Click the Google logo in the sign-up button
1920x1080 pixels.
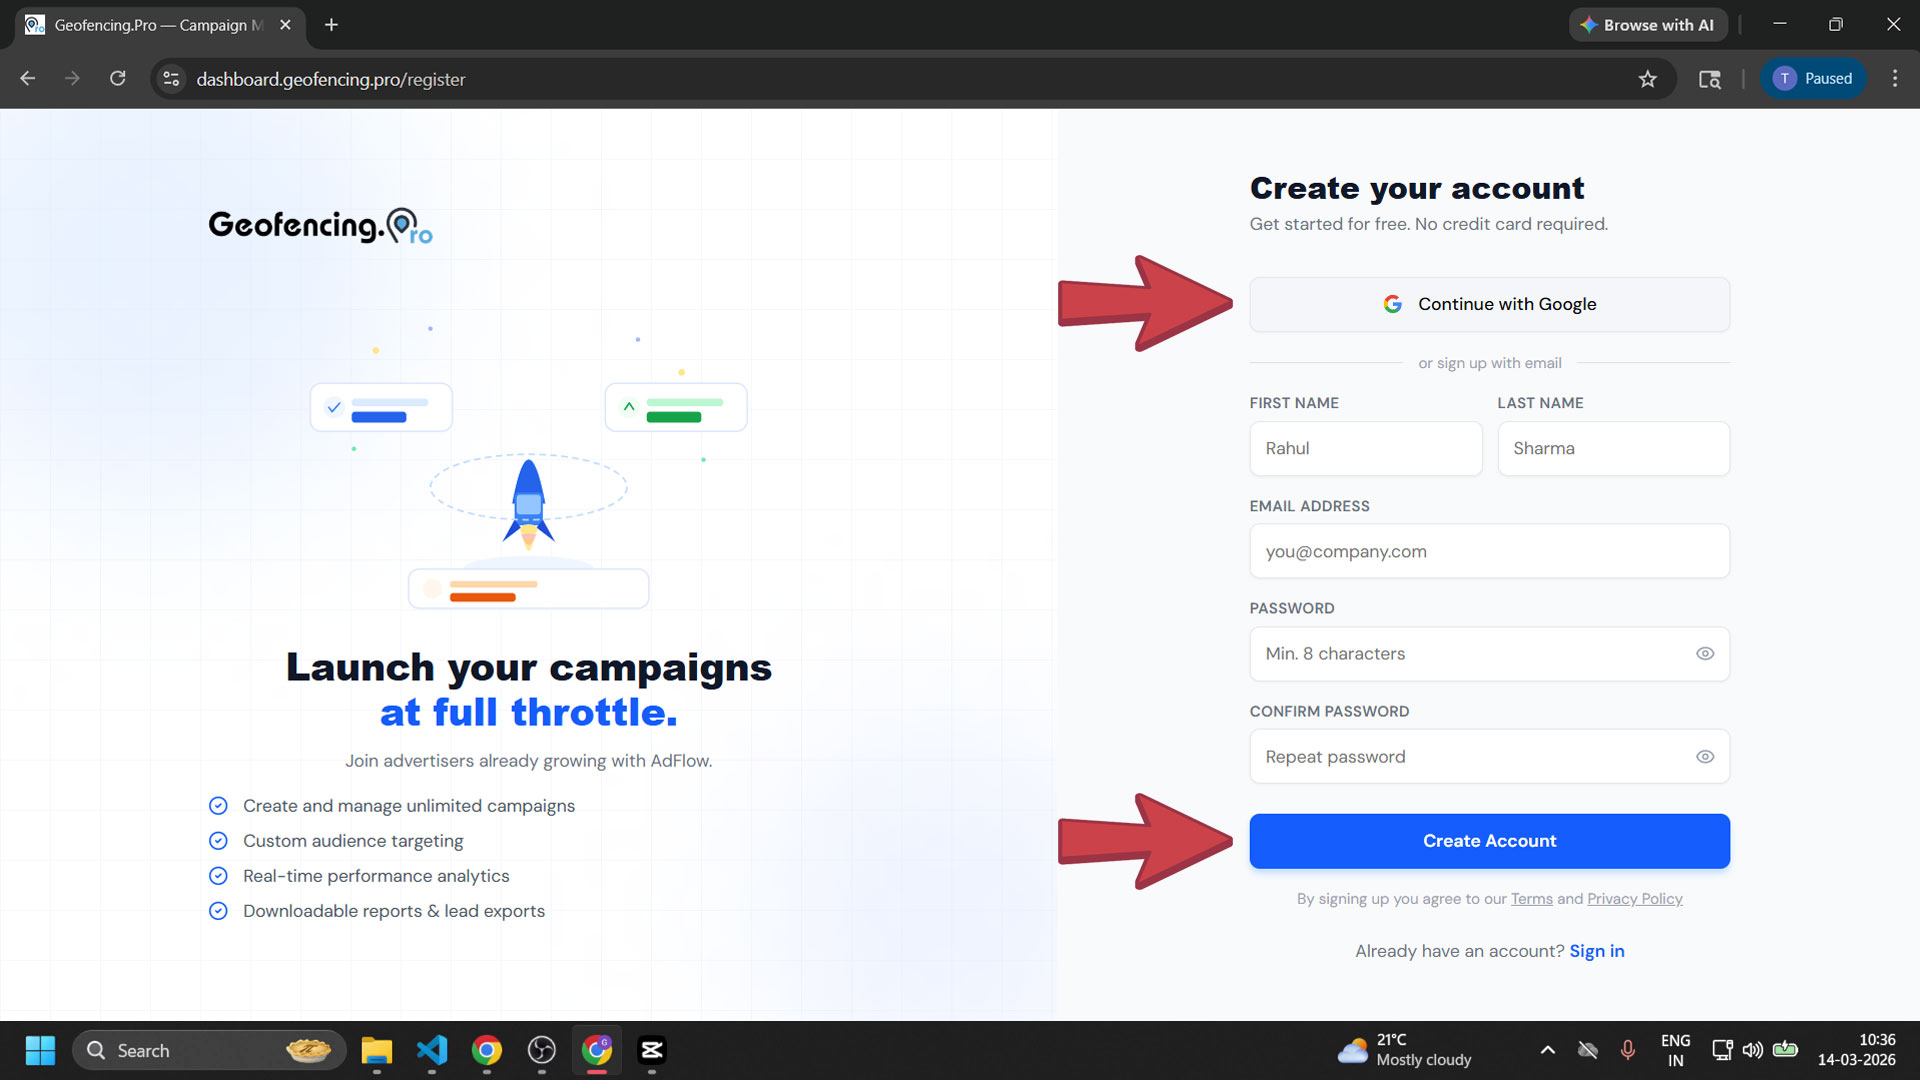click(x=1393, y=304)
